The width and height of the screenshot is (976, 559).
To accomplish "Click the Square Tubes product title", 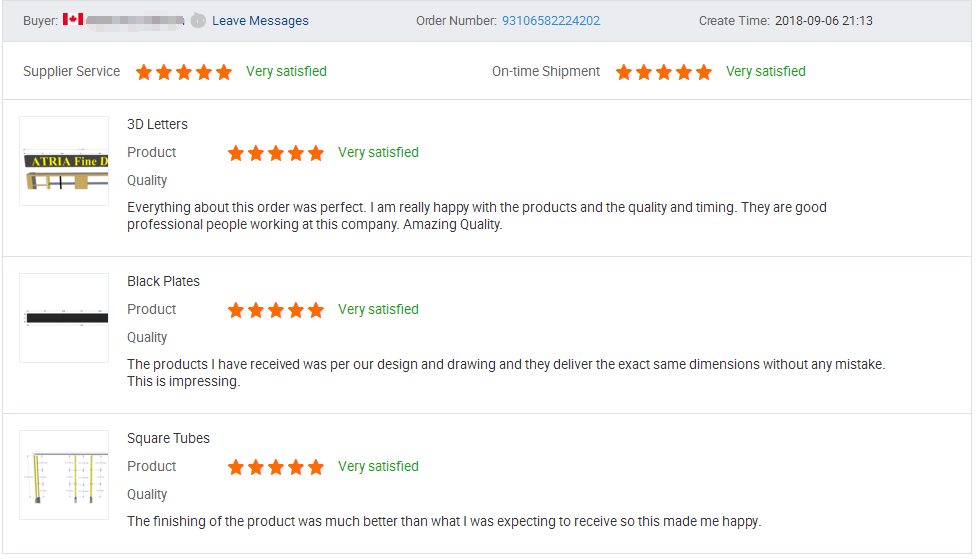I will tap(168, 438).
